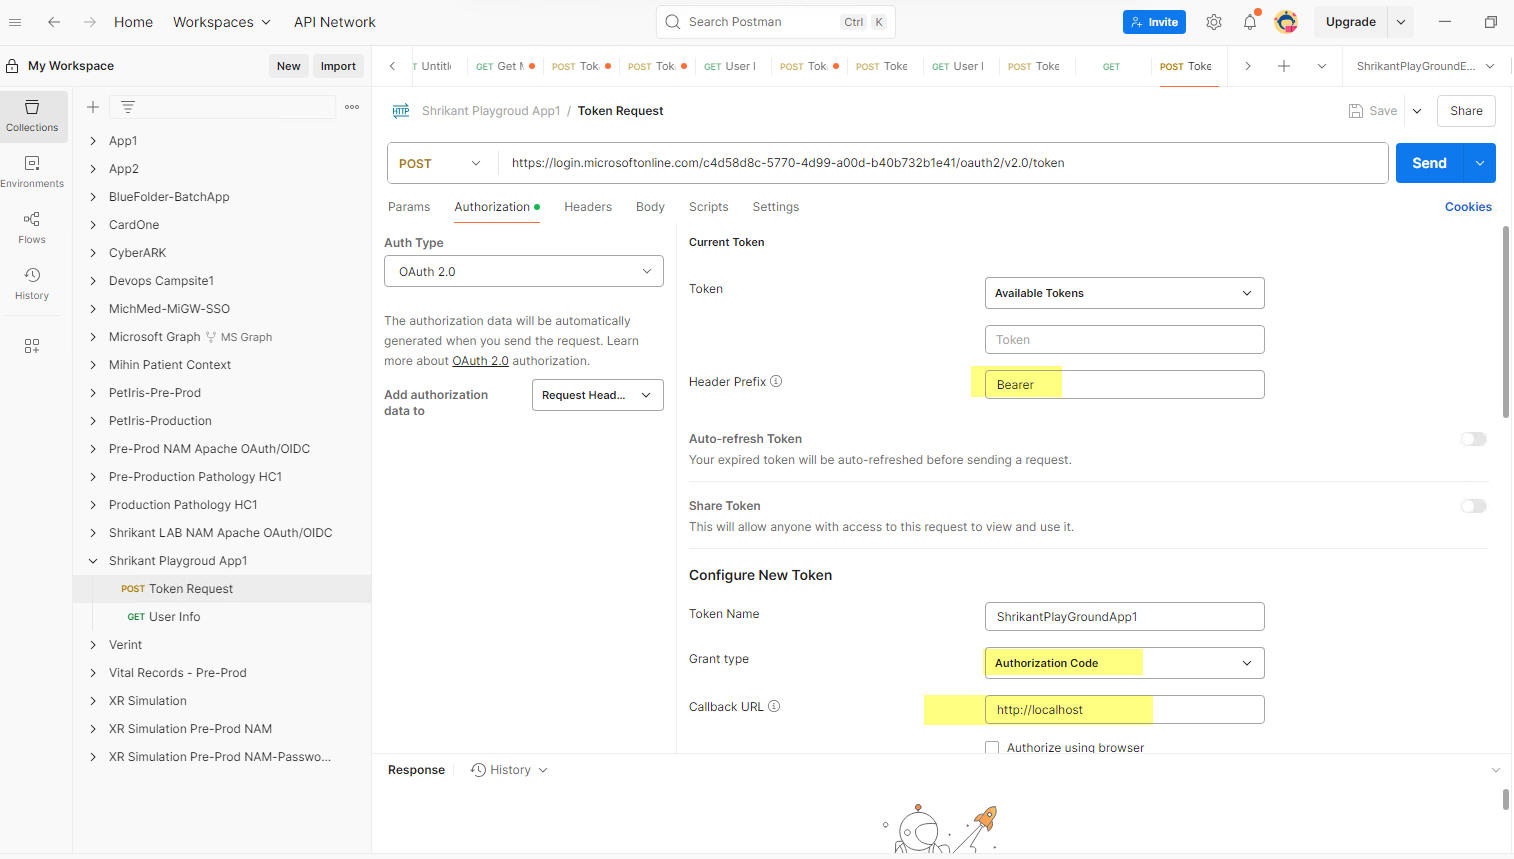Open Environments in sidebar
Viewport: 1514px width, 859px height.
coord(32,171)
